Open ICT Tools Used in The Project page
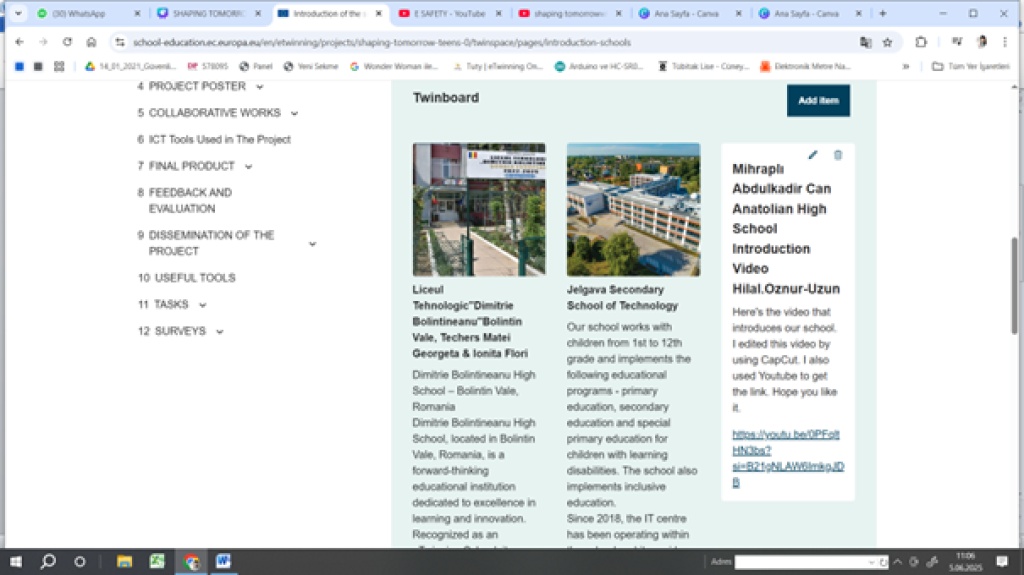Viewport: 1024px width, 575px height. tap(219, 140)
